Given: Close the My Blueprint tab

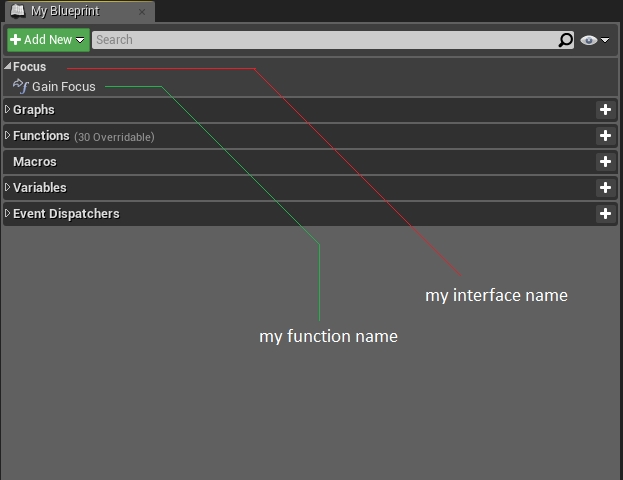Looking at the screenshot, I should pos(142,12).
